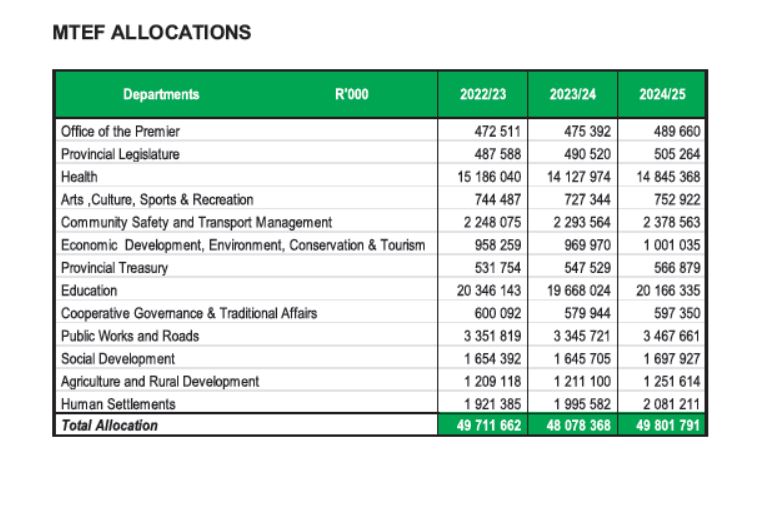Select Social Development value 1 645 705
The image size is (768, 507).
[582, 359]
